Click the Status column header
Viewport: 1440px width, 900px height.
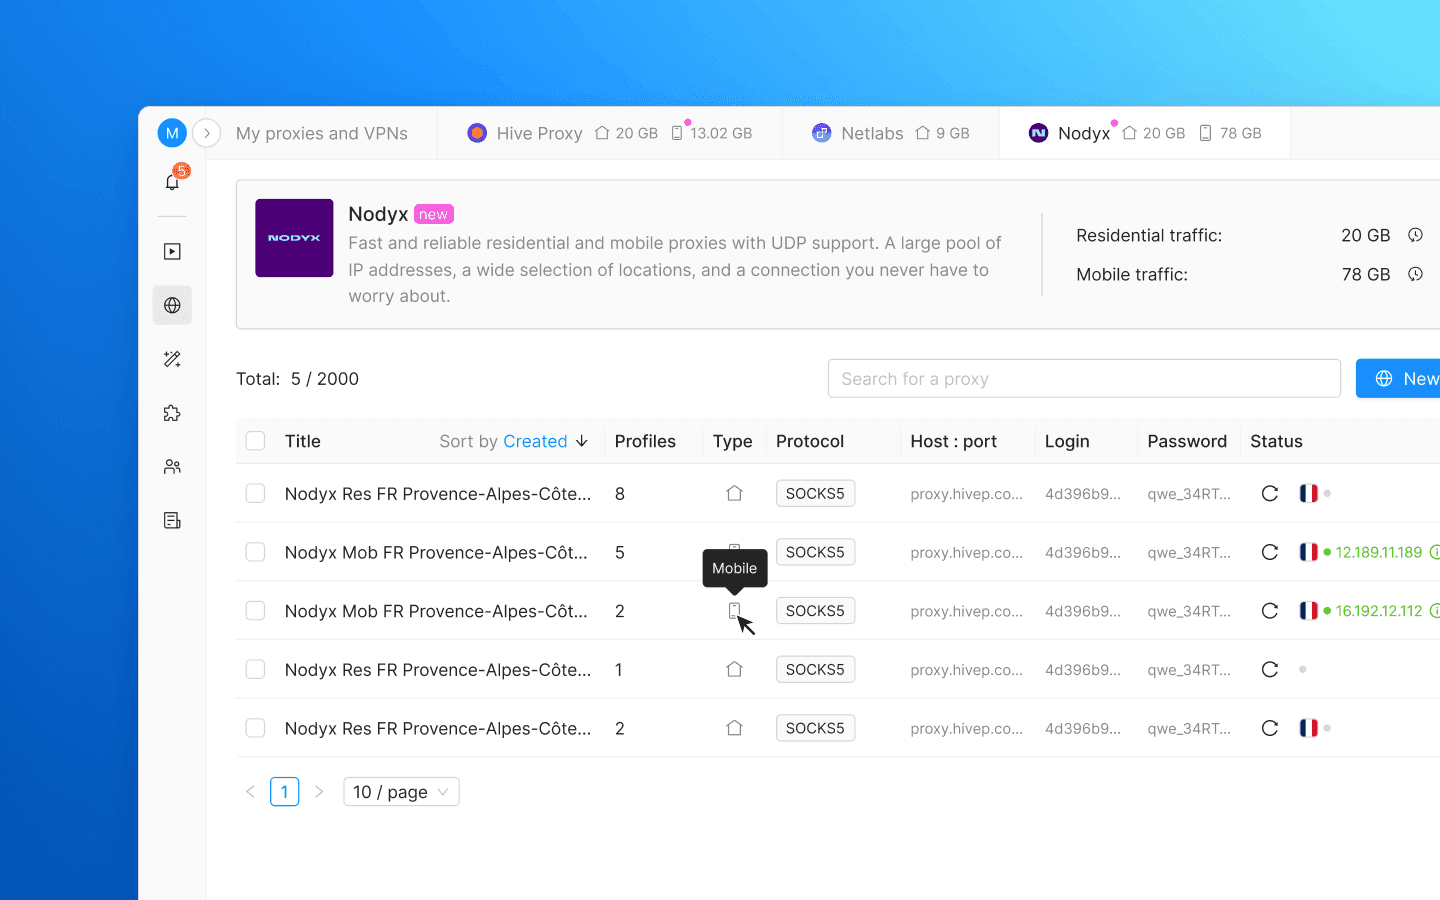[x=1276, y=441]
